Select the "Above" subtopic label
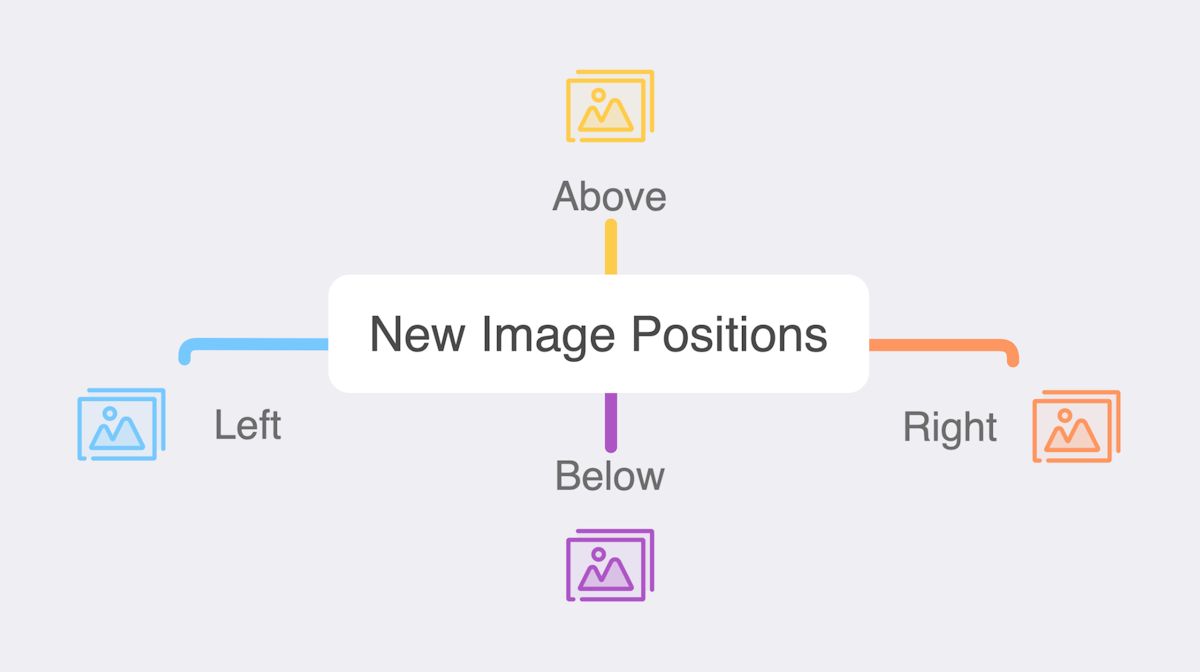 pos(609,196)
